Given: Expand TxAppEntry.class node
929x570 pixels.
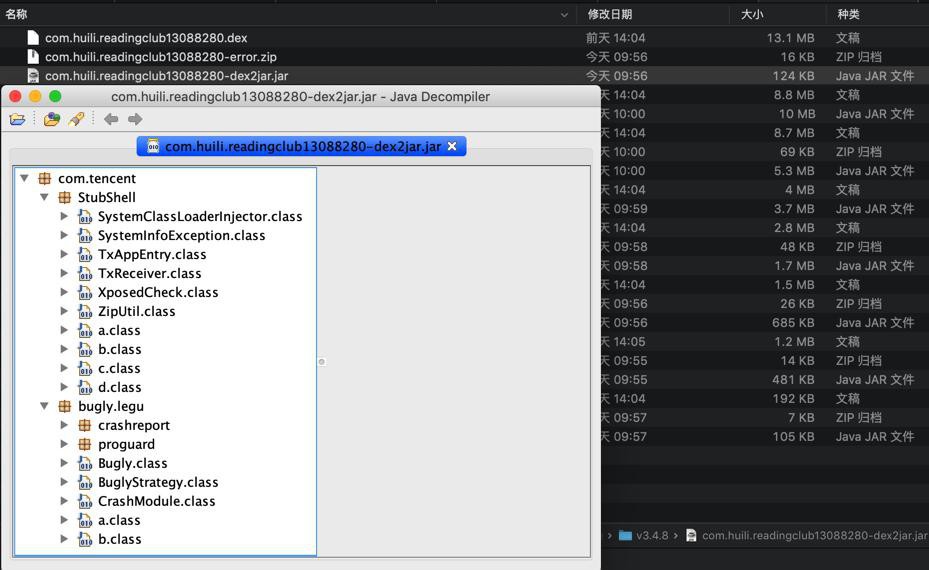Looking at the screenshot, I should coord(64,254).
